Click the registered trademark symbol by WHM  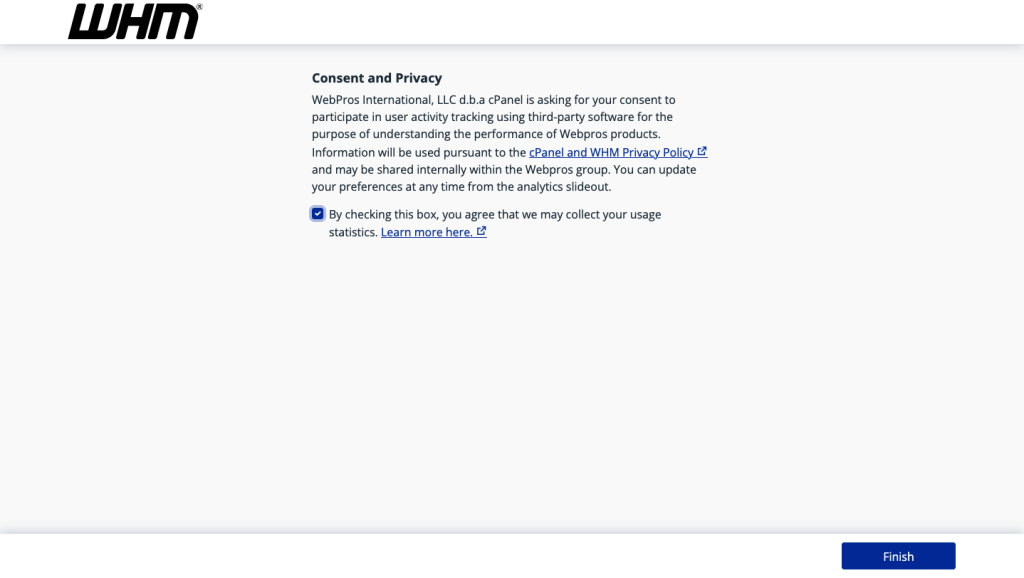199,7
